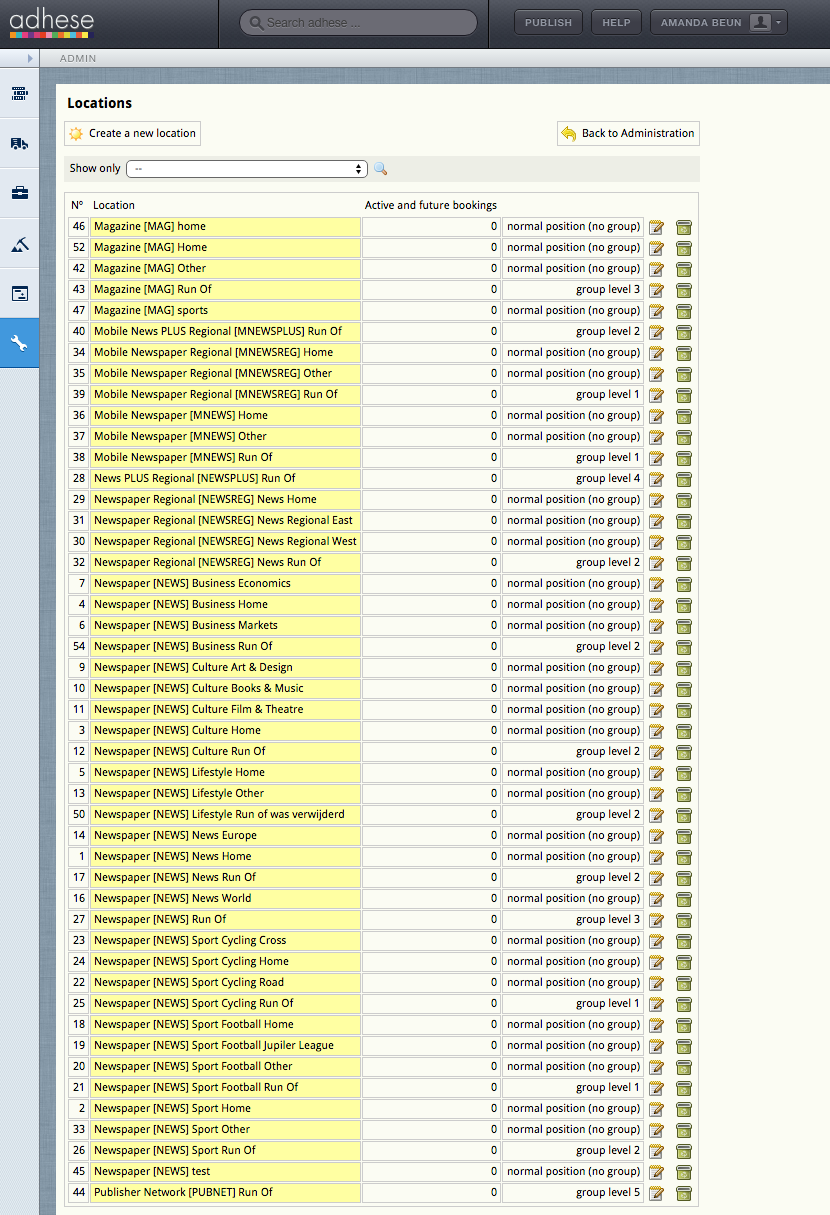Screen dimensions: 830x1215
Task: Click edit icon for Magazine [MAG] sports
Action: coord(656,311)
